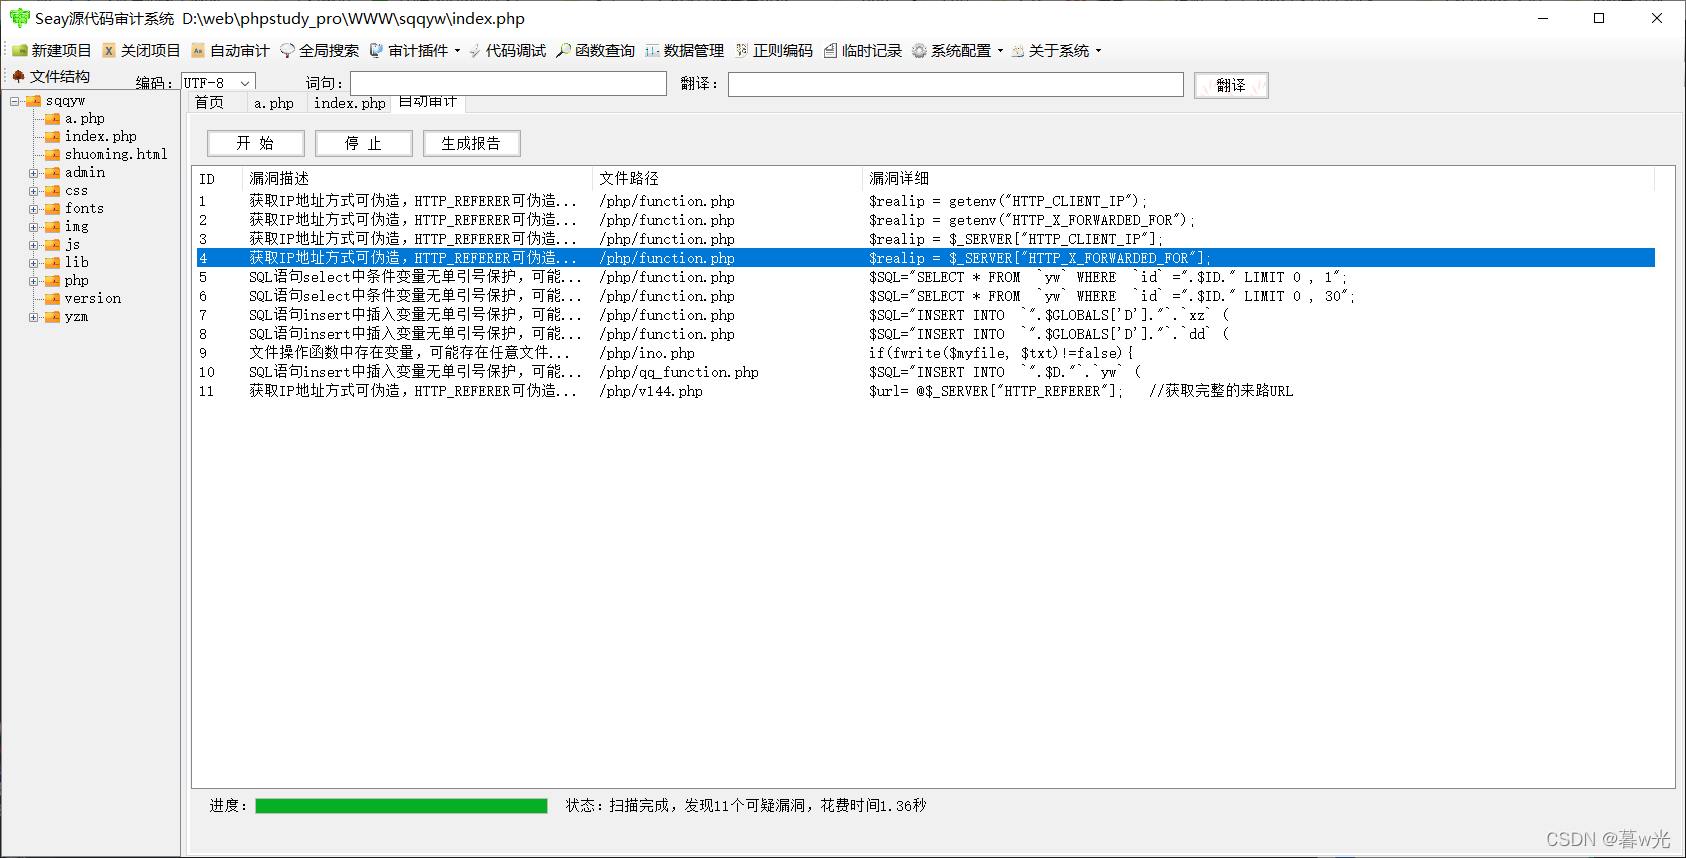Select highlighted row ID 4
This screenshot has height=858, width=1686.
926,258
